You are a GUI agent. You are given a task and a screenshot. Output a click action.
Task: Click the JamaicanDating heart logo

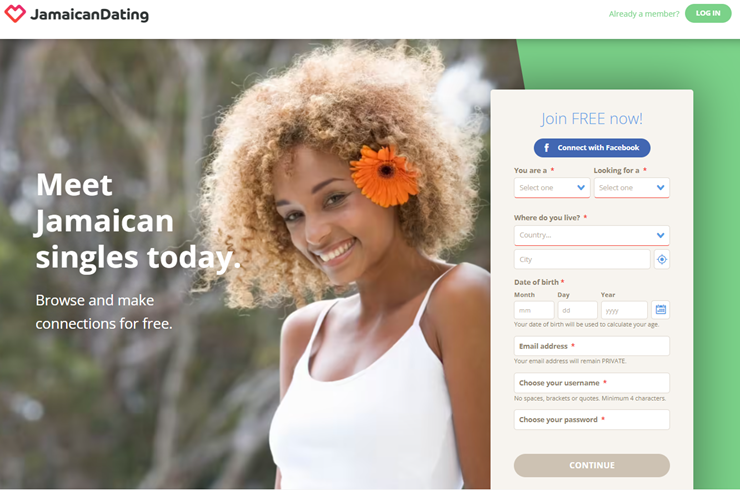[15, 14]
